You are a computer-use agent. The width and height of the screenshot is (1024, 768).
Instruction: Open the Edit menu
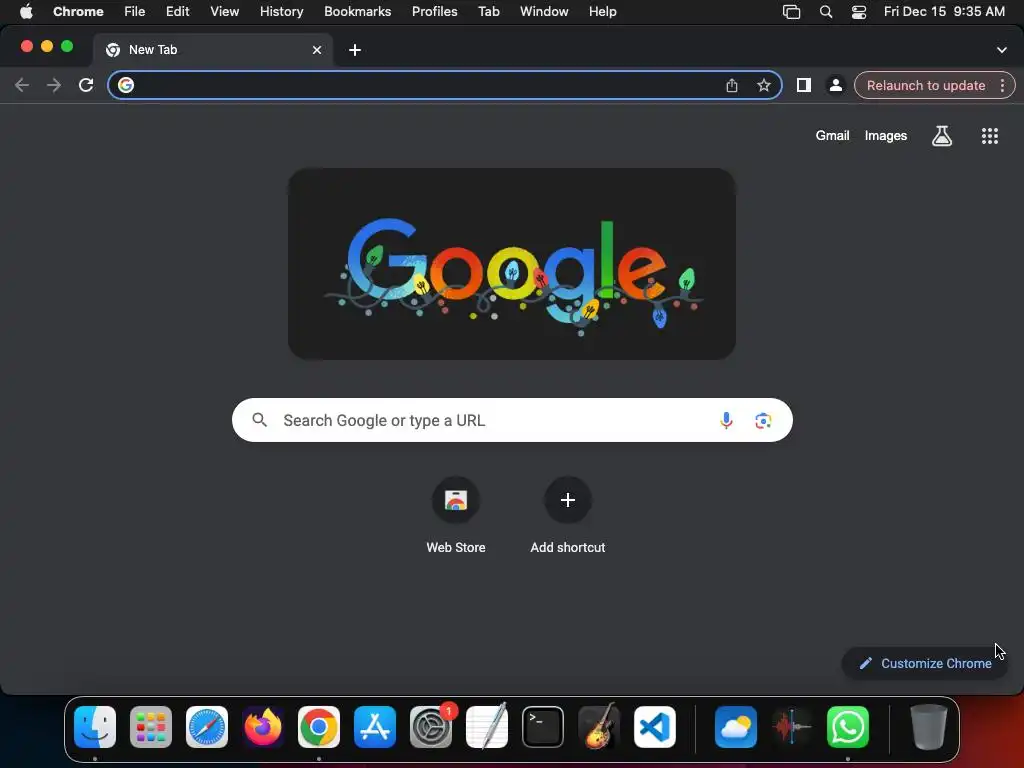(178, 12)
